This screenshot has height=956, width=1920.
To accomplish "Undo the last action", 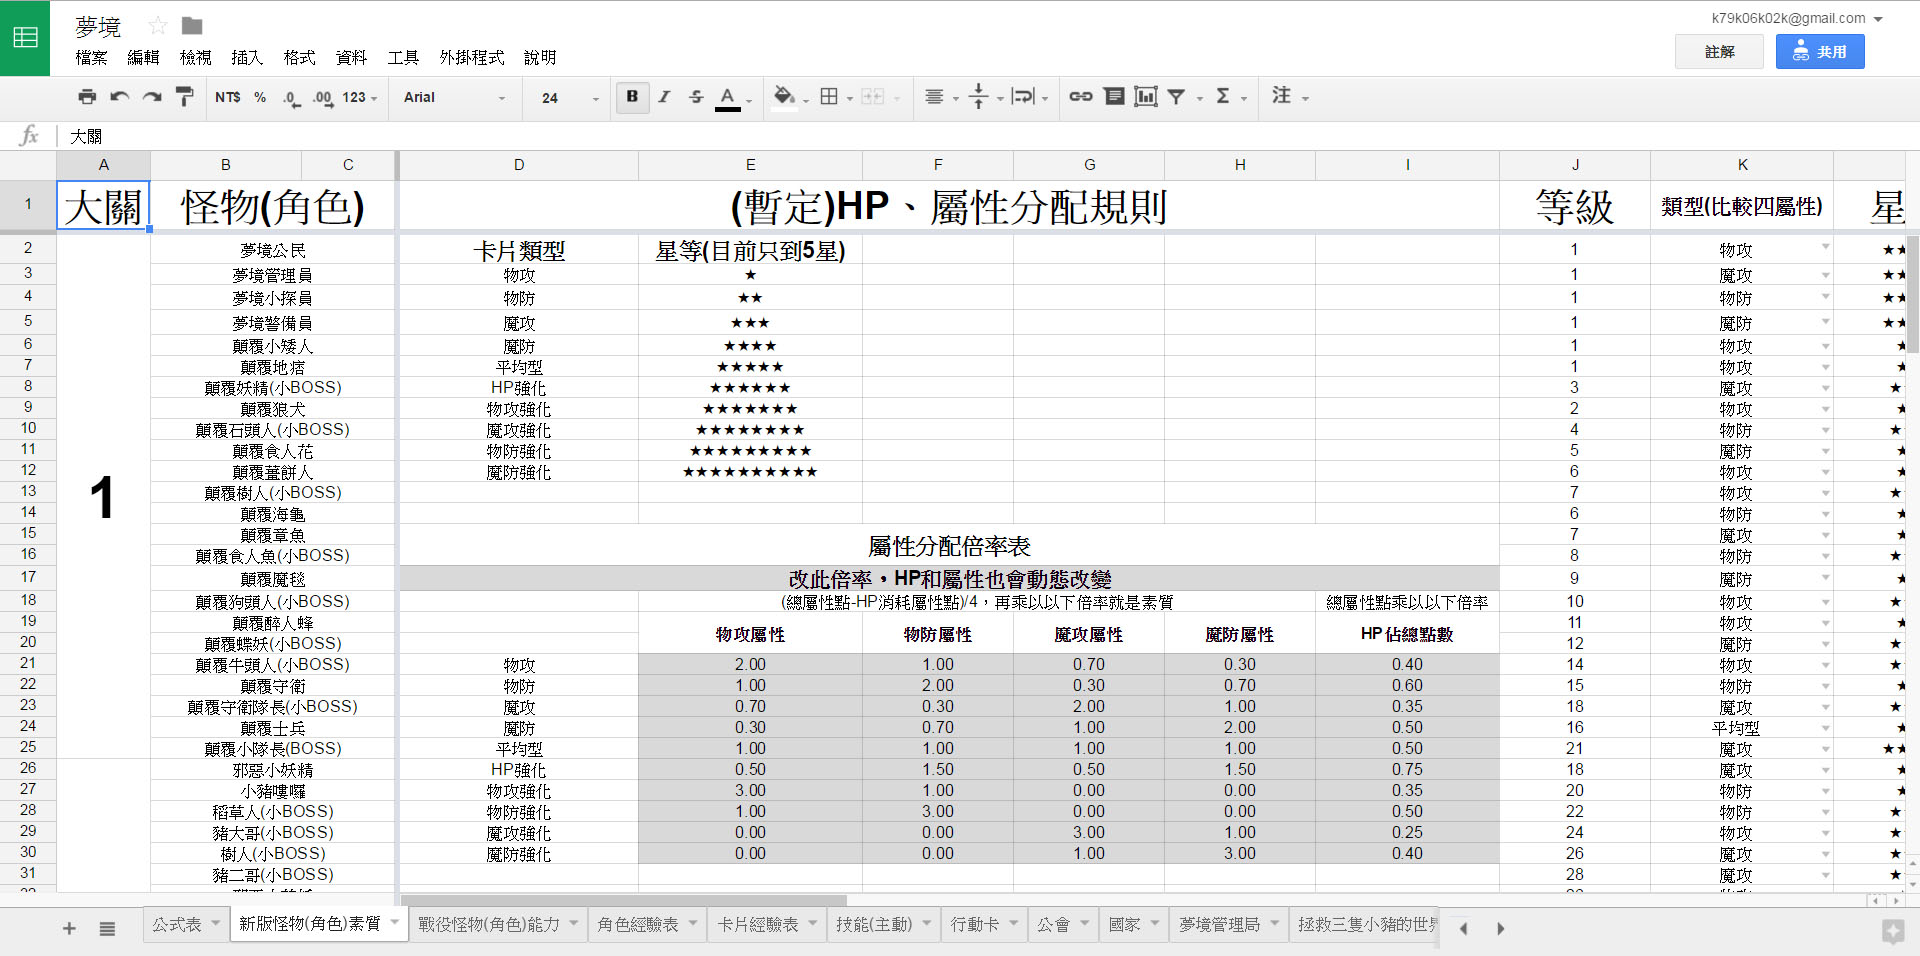I will coord(120,97).
